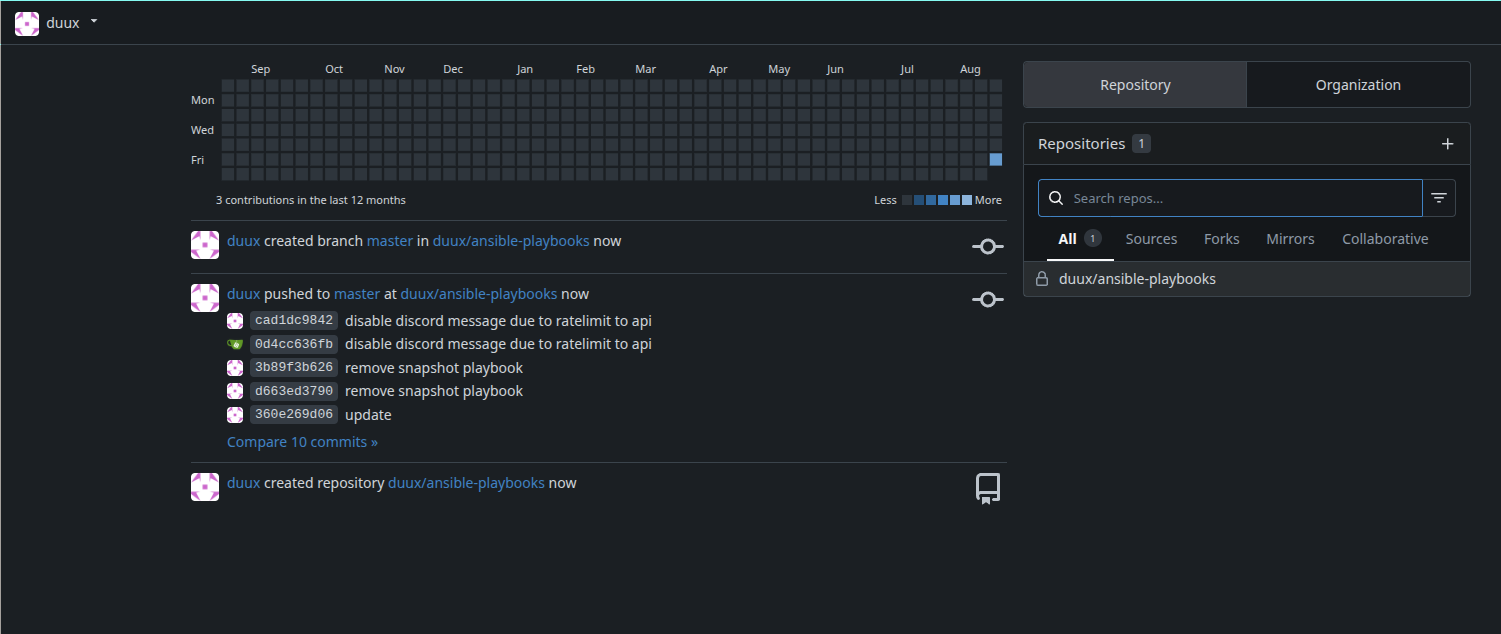Click the duux avatar on created repository entry
1501x634 pixels.
pos(205,487)
